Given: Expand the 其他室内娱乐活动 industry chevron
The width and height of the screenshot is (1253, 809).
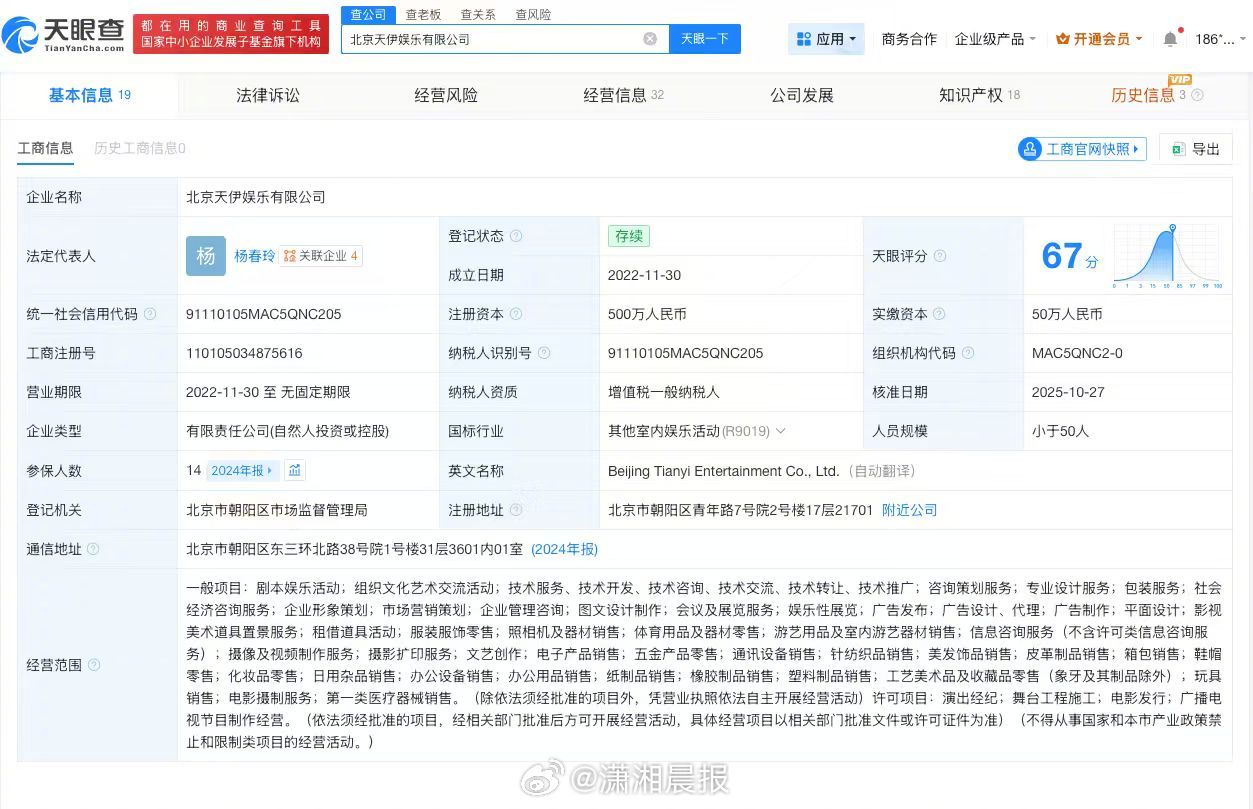Looking at the screenshot, I should click(781, 431).
